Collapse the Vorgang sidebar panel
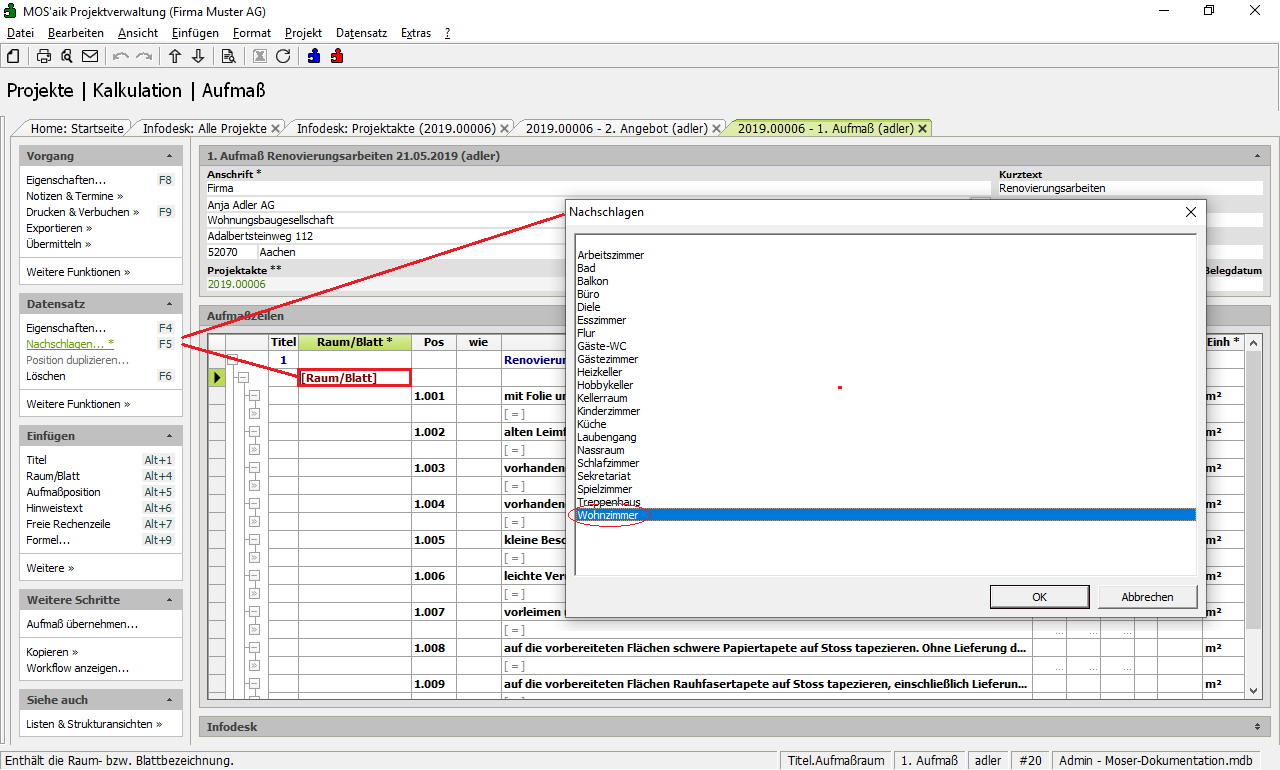1280x770 pixels. pos(169,156)
